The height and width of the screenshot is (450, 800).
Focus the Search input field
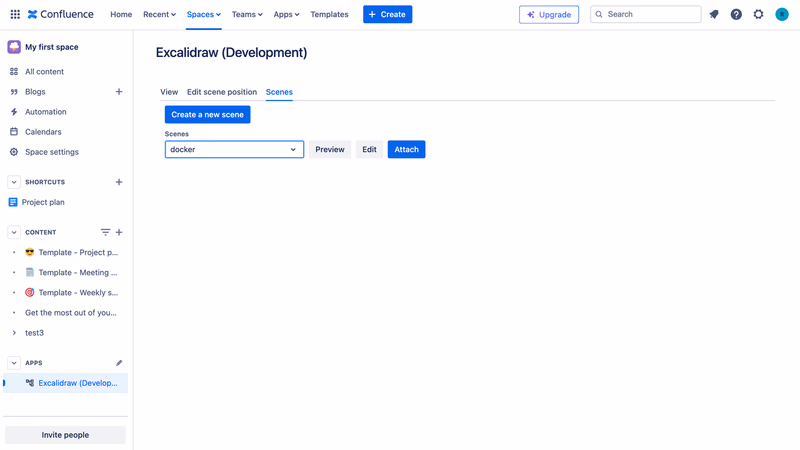(646, 14)
